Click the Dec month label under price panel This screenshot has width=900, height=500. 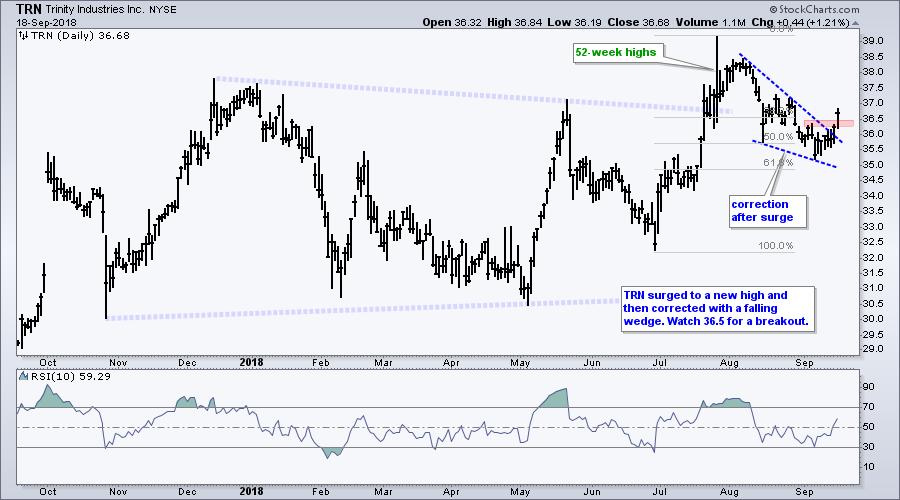click(x=187, y=363)
